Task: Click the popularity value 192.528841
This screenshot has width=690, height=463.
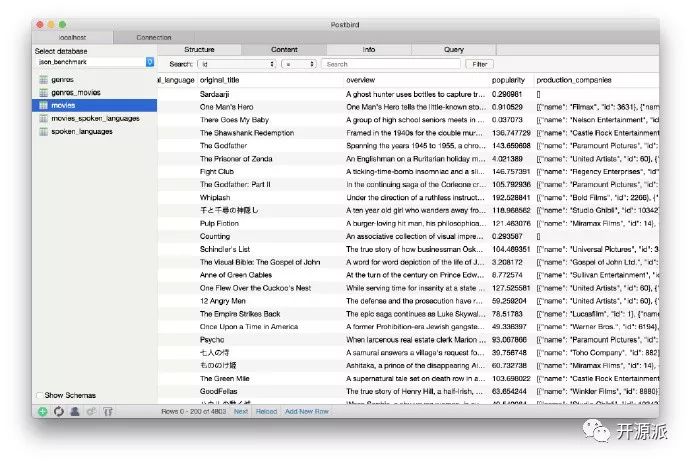Action: pyautogui.click(x=511, y=198)
